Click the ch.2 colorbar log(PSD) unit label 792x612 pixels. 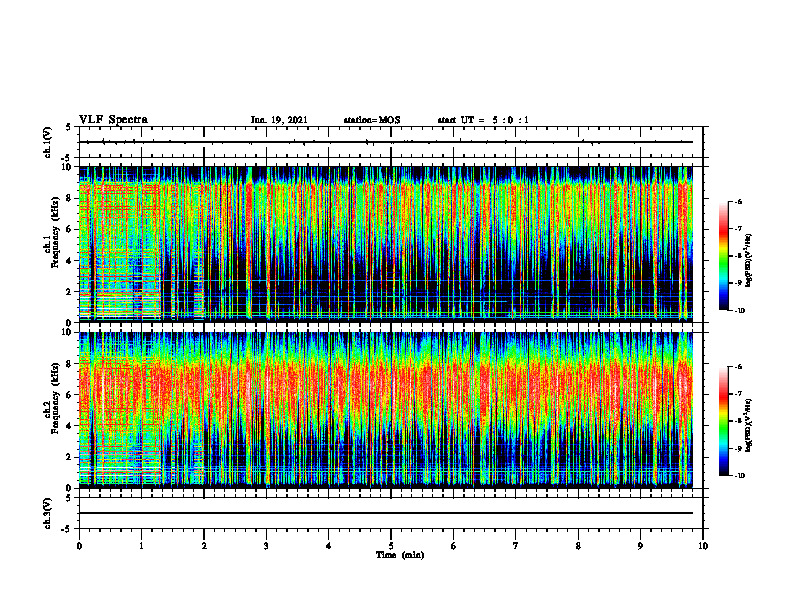(x=749, y=424)
